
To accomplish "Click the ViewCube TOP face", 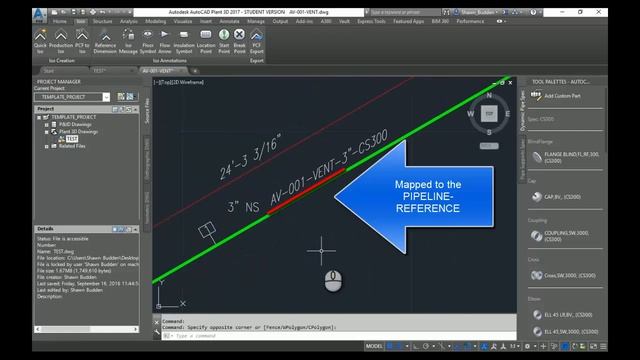I will pos(489,113).
